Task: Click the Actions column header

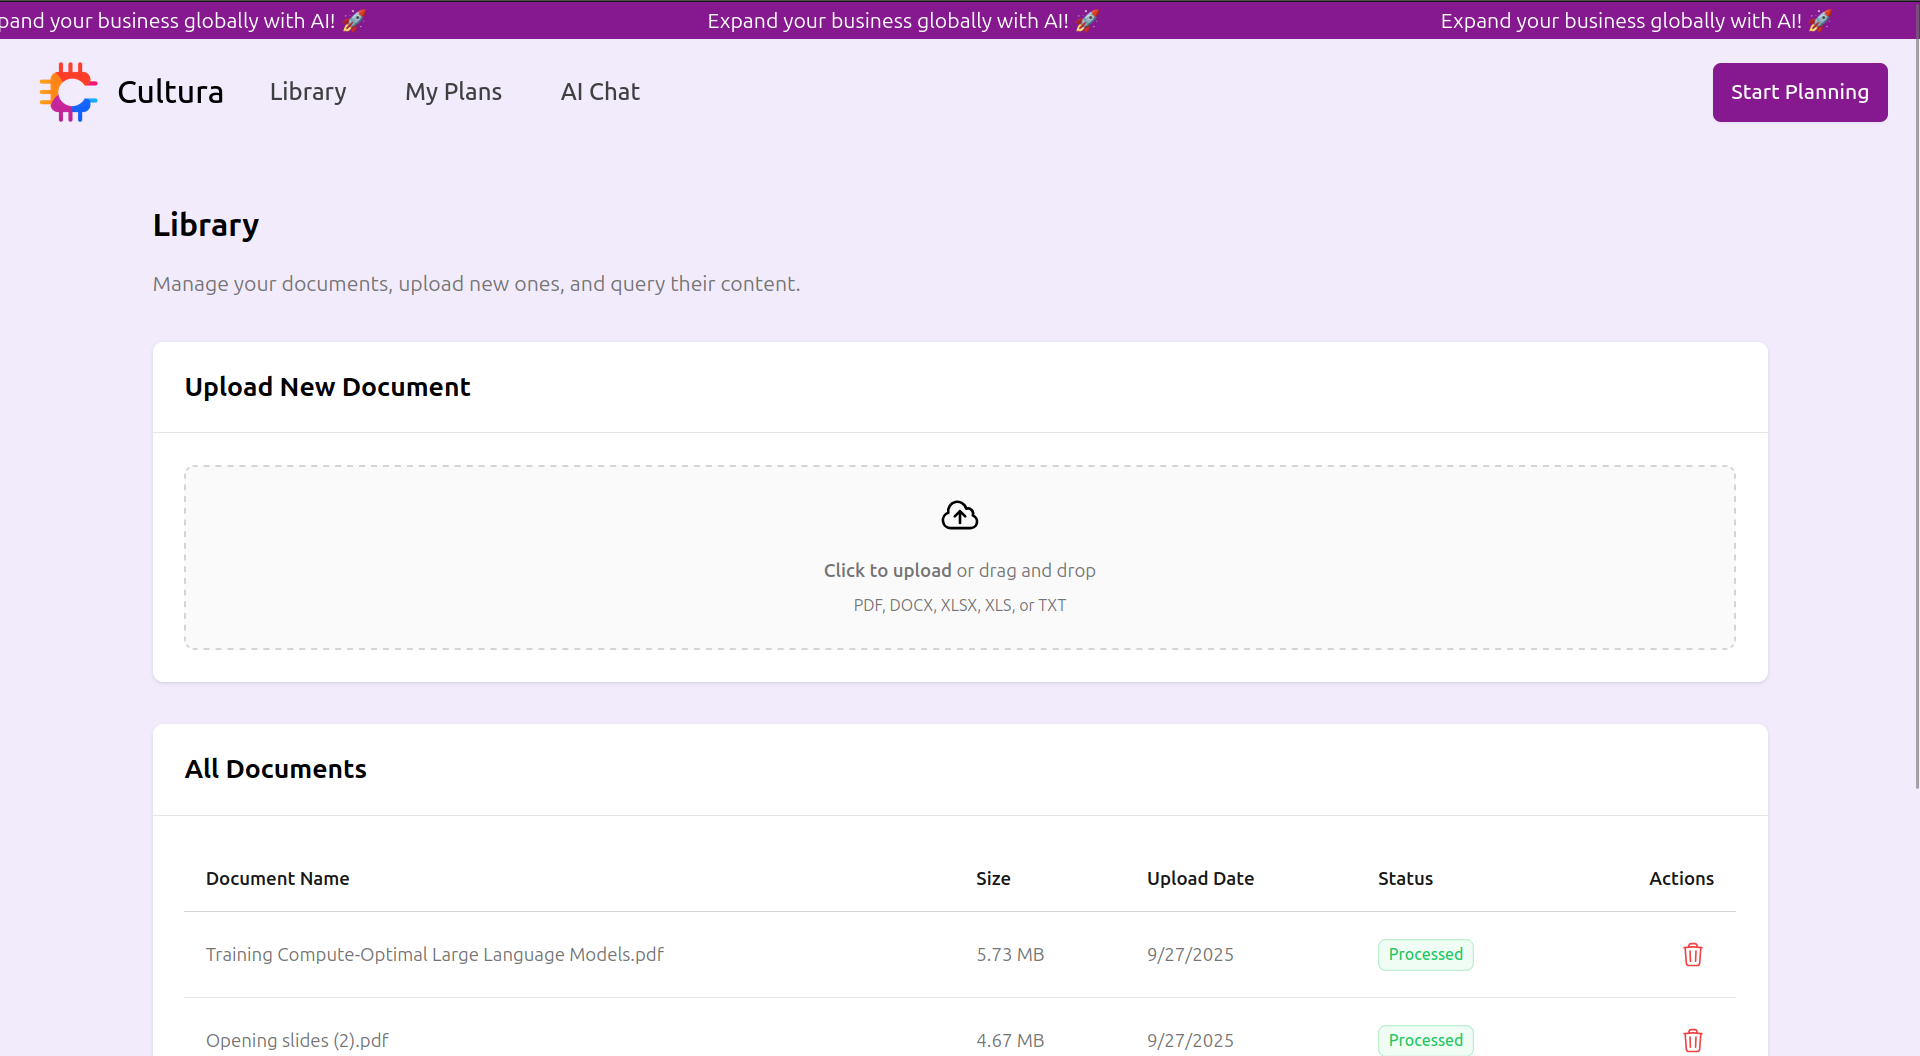Action: (x=1681, y=878)
